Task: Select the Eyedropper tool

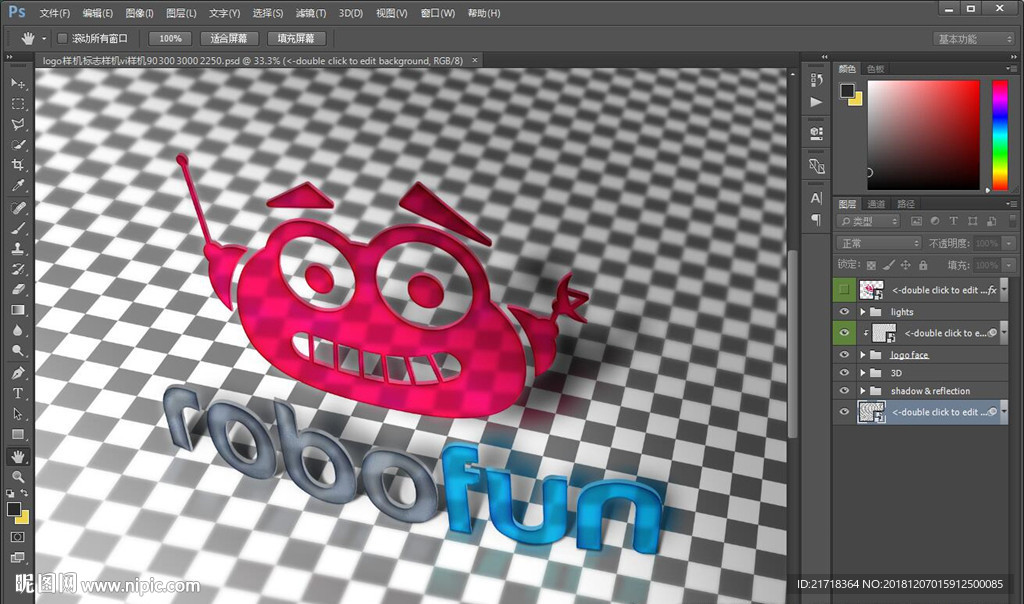Action: point(18,185)
